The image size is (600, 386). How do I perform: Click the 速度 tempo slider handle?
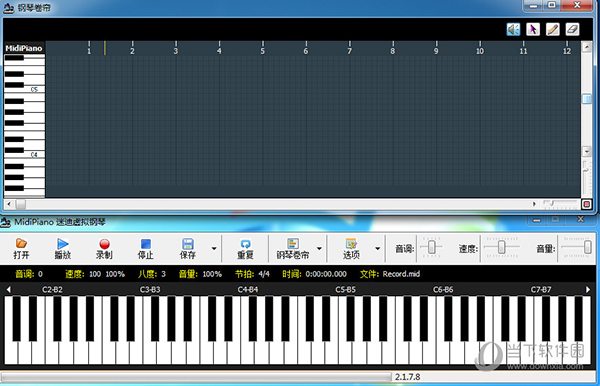[501, 247]
